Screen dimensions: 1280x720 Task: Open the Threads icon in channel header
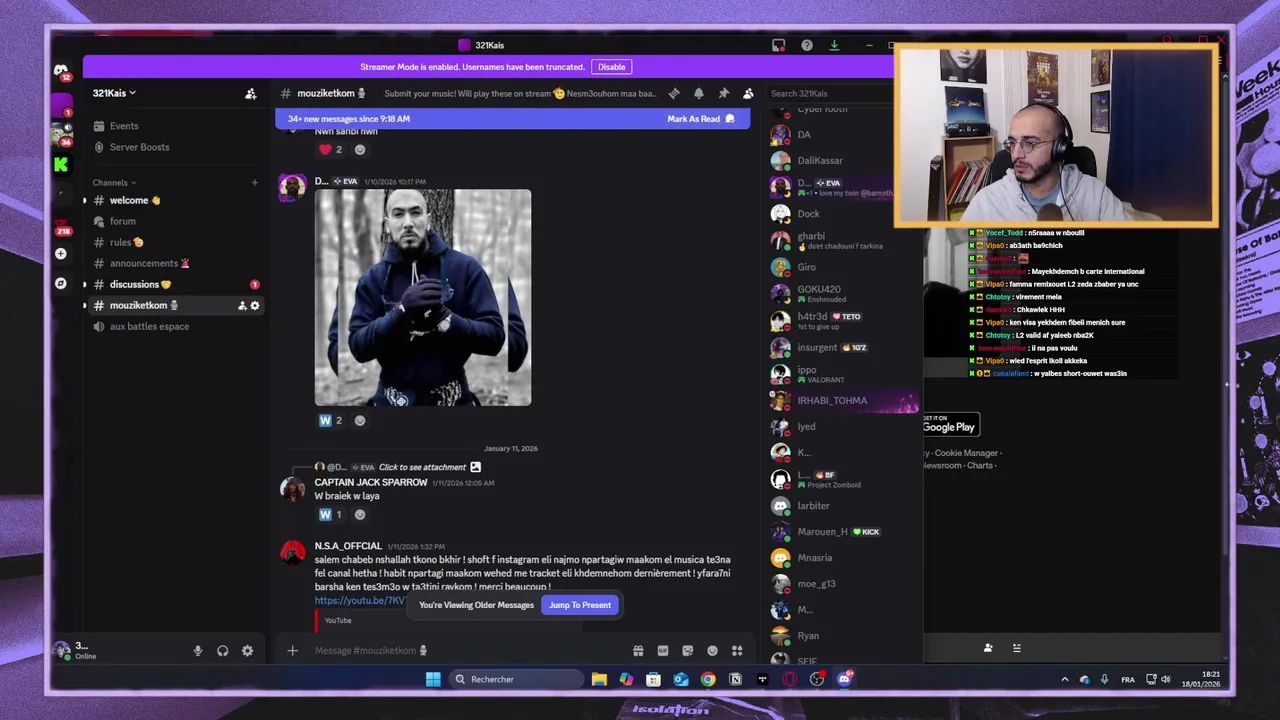tap(674, 93)
